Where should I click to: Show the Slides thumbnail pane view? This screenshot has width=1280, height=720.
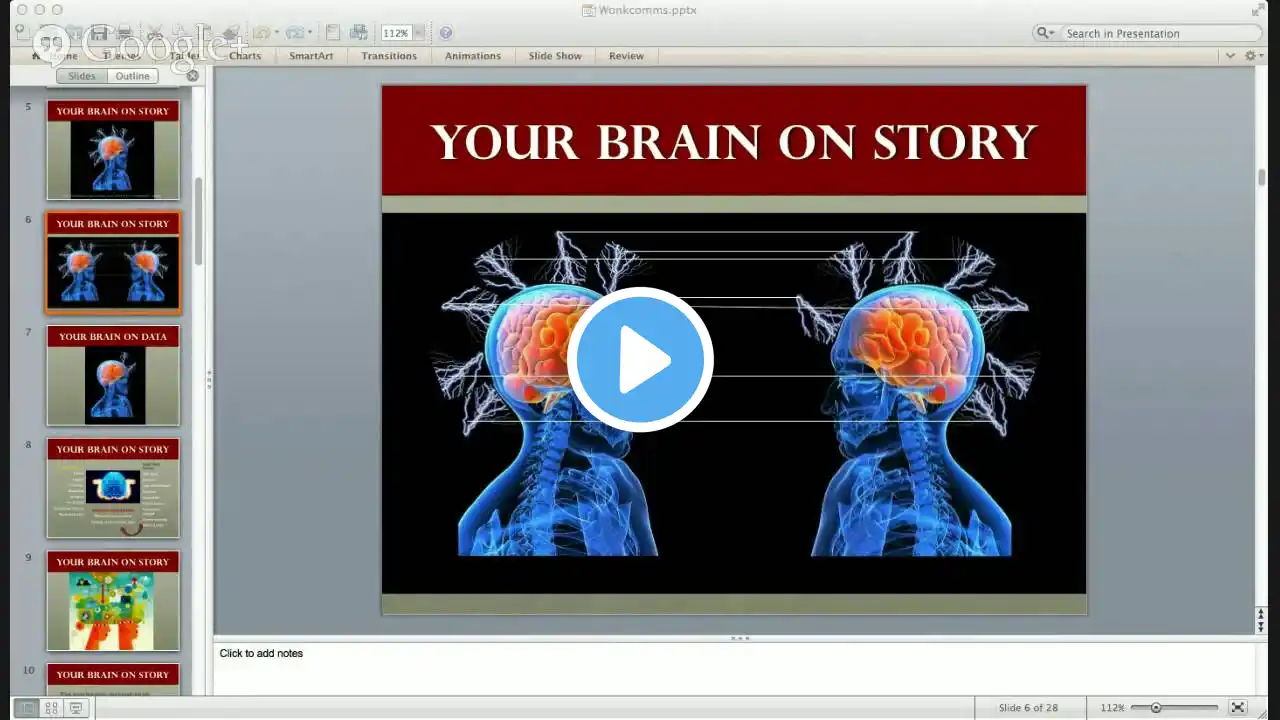(x=82, y=76)
